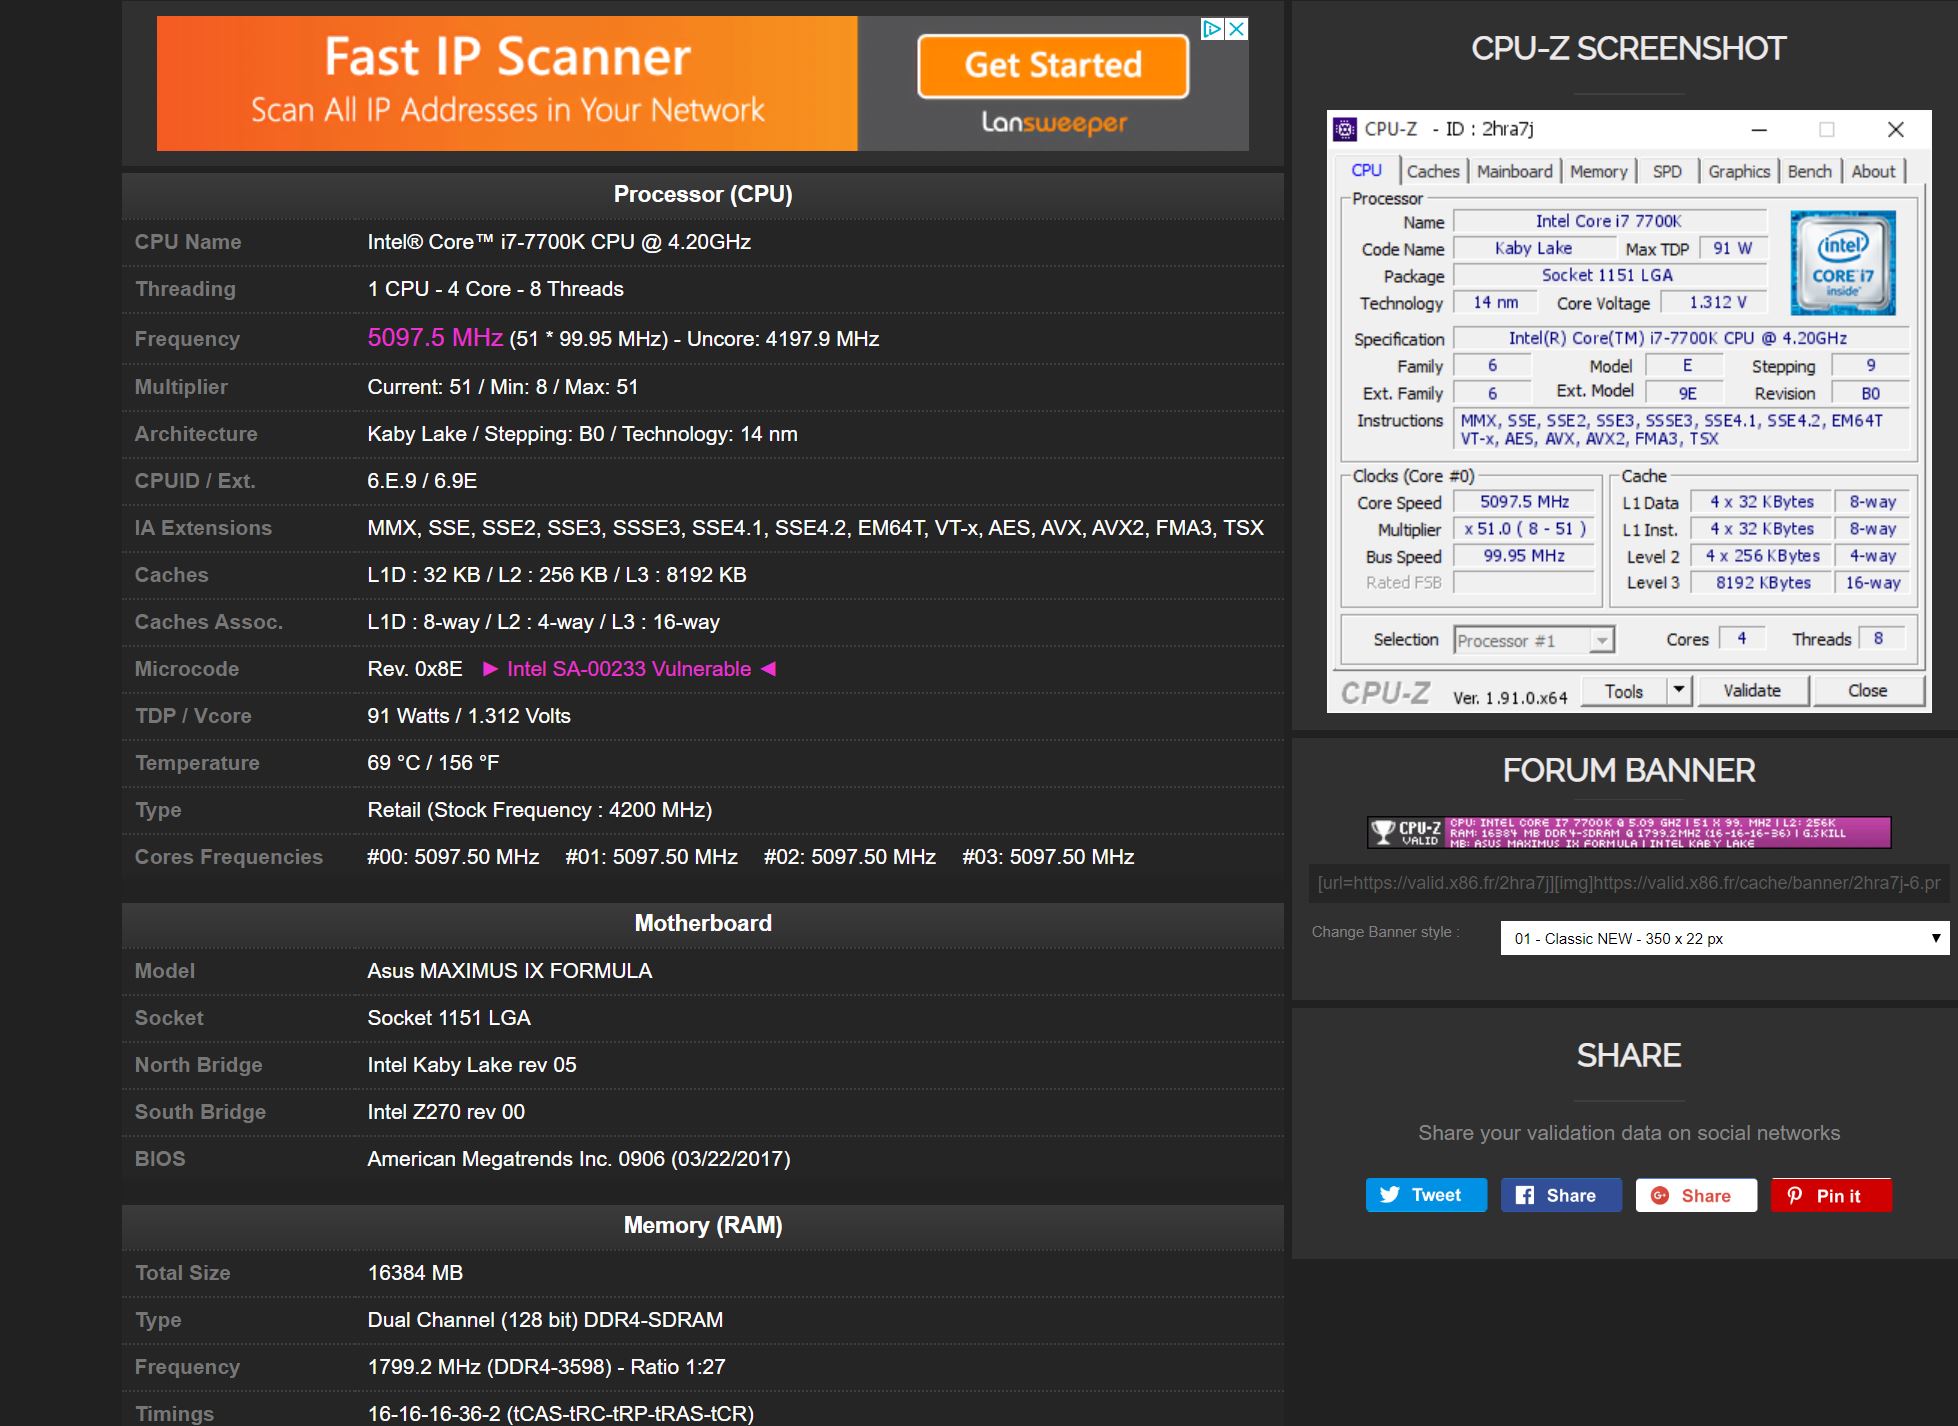
Task: Minimize the CPU-Z screenshot window
Action: click(x=1759, y=130)
